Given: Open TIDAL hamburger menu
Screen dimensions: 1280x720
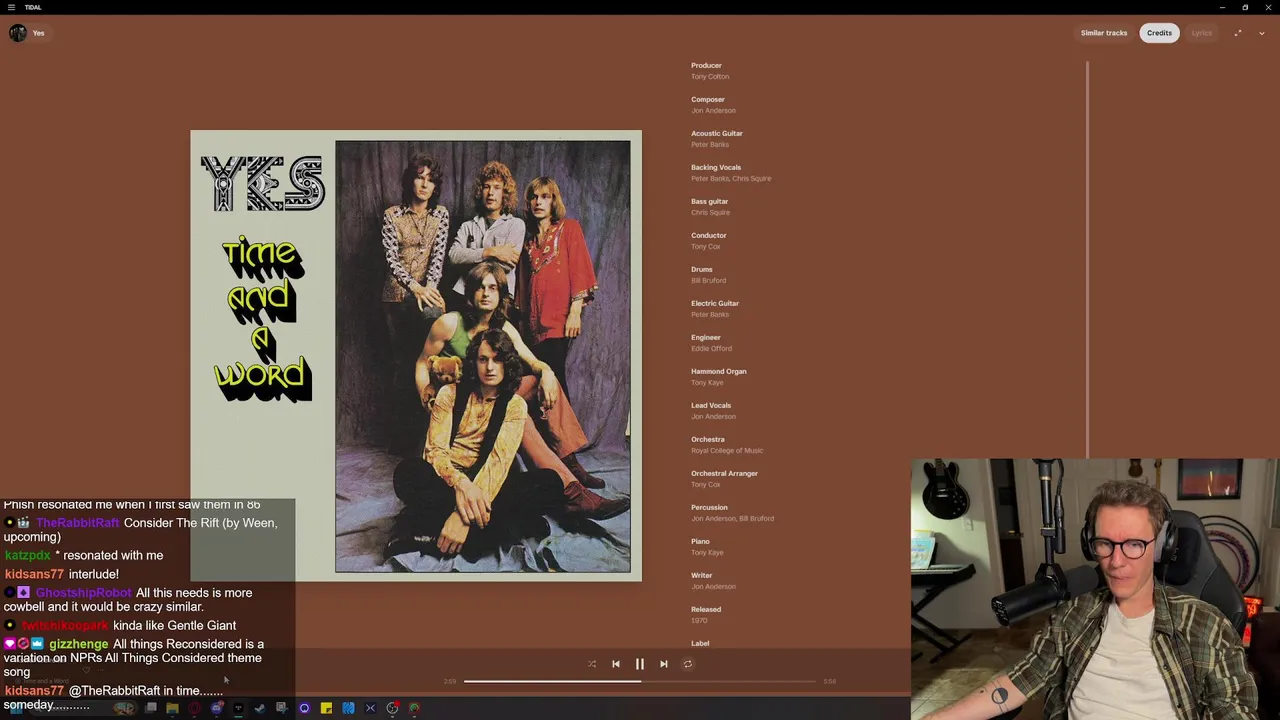Looking at the screenshot, I should point(11,7).
